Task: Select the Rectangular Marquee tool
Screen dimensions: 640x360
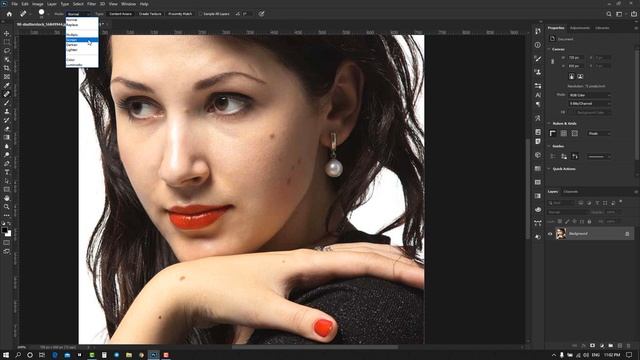Action: point(7,42)
